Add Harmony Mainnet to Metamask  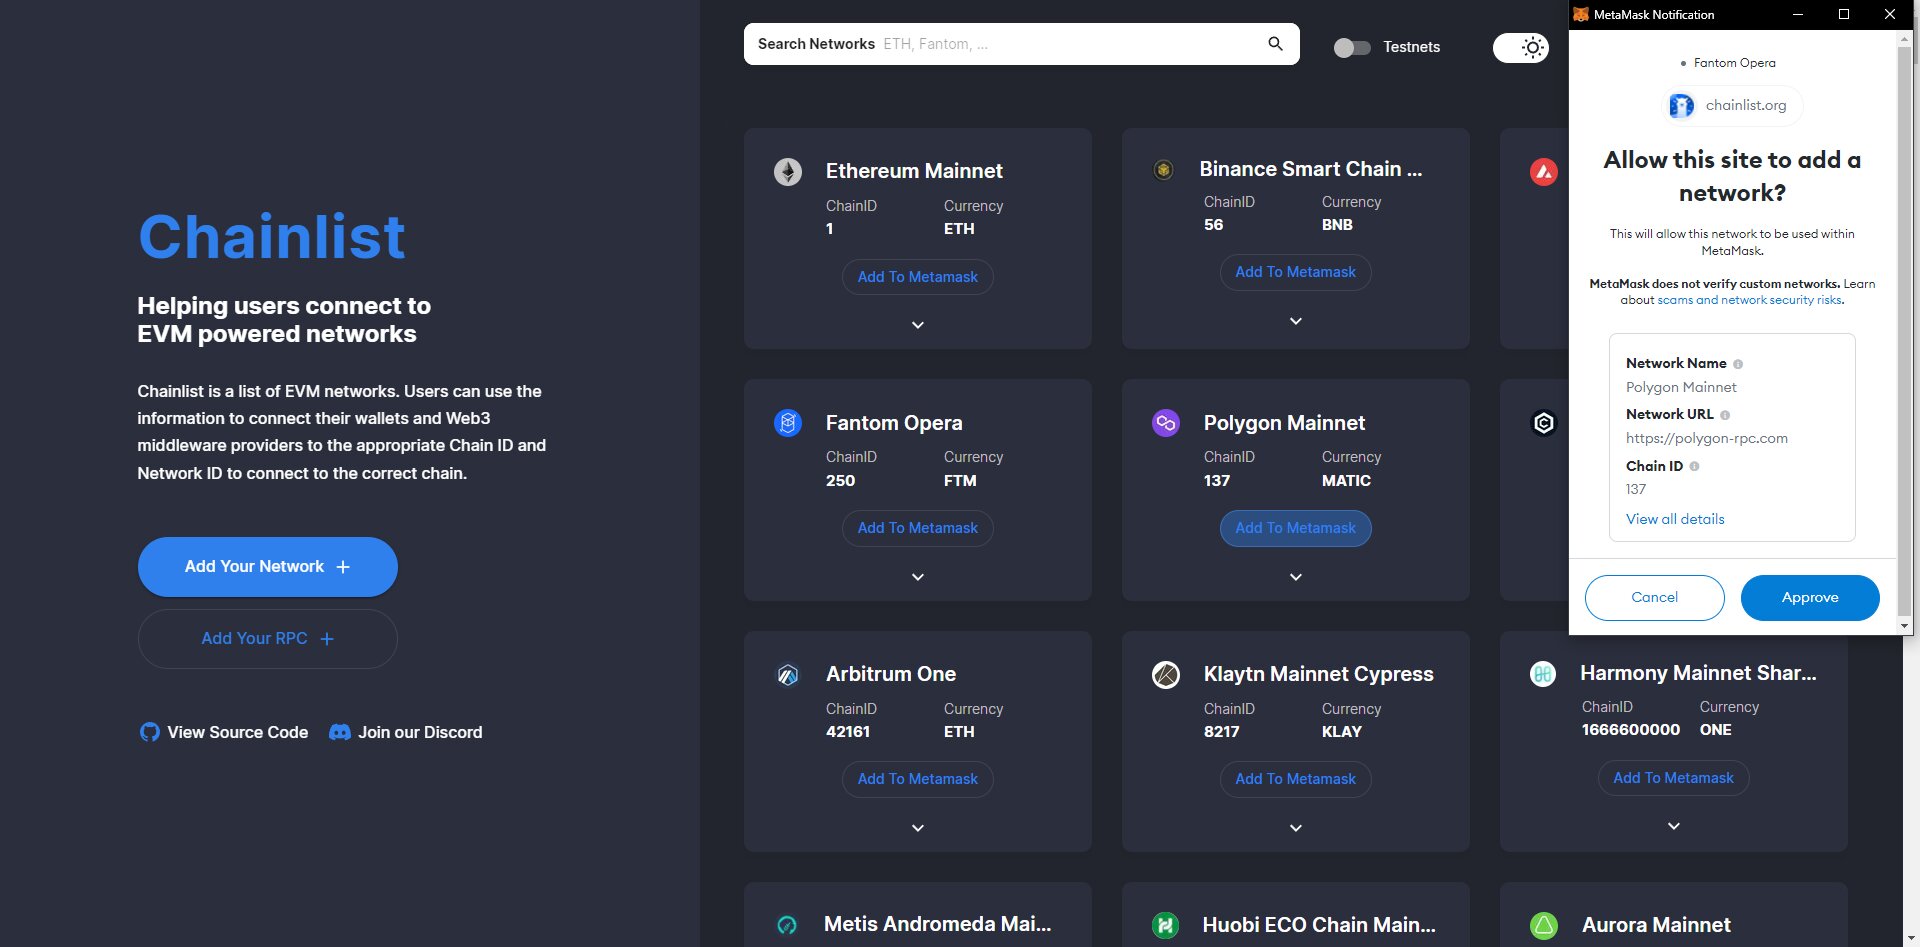pyautogui.click(x=1674, y=778)
